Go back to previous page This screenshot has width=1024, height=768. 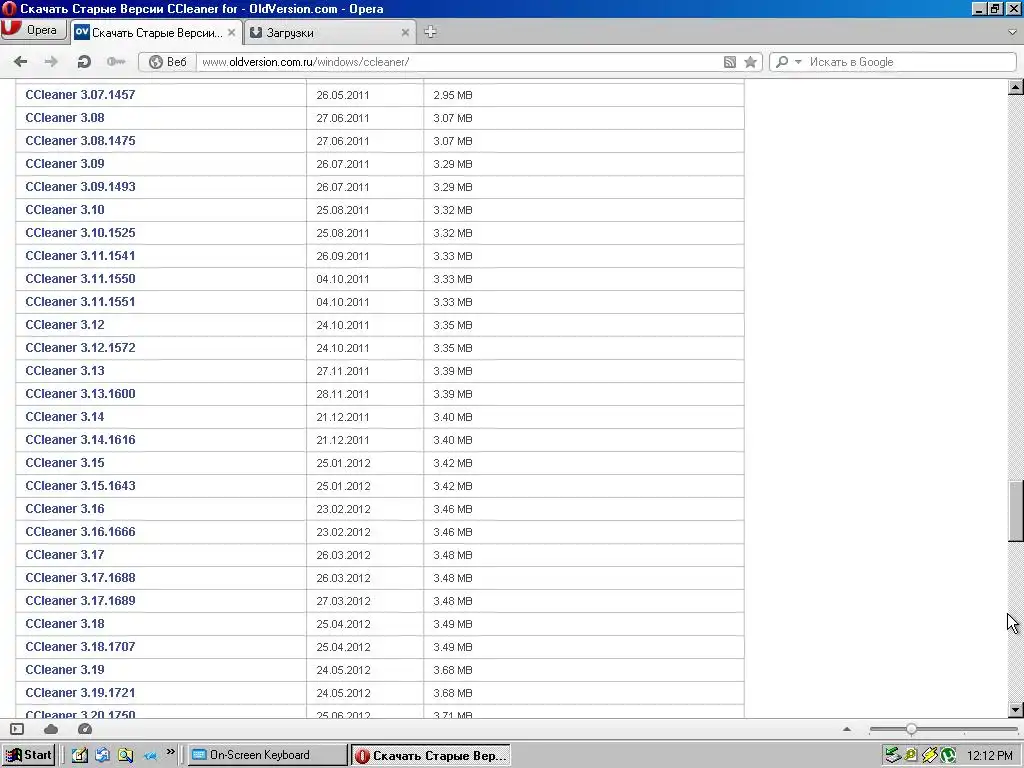(20, 61)
